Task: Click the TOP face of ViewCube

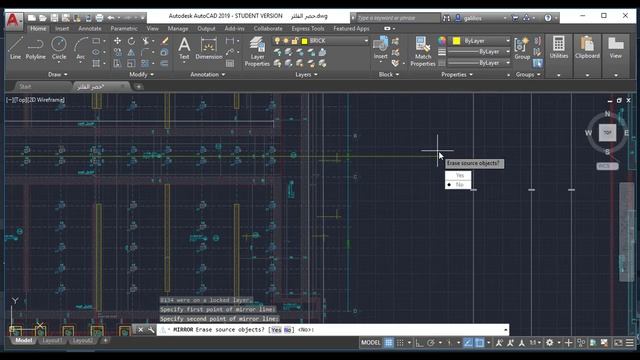Action: [x=607, y=133]
